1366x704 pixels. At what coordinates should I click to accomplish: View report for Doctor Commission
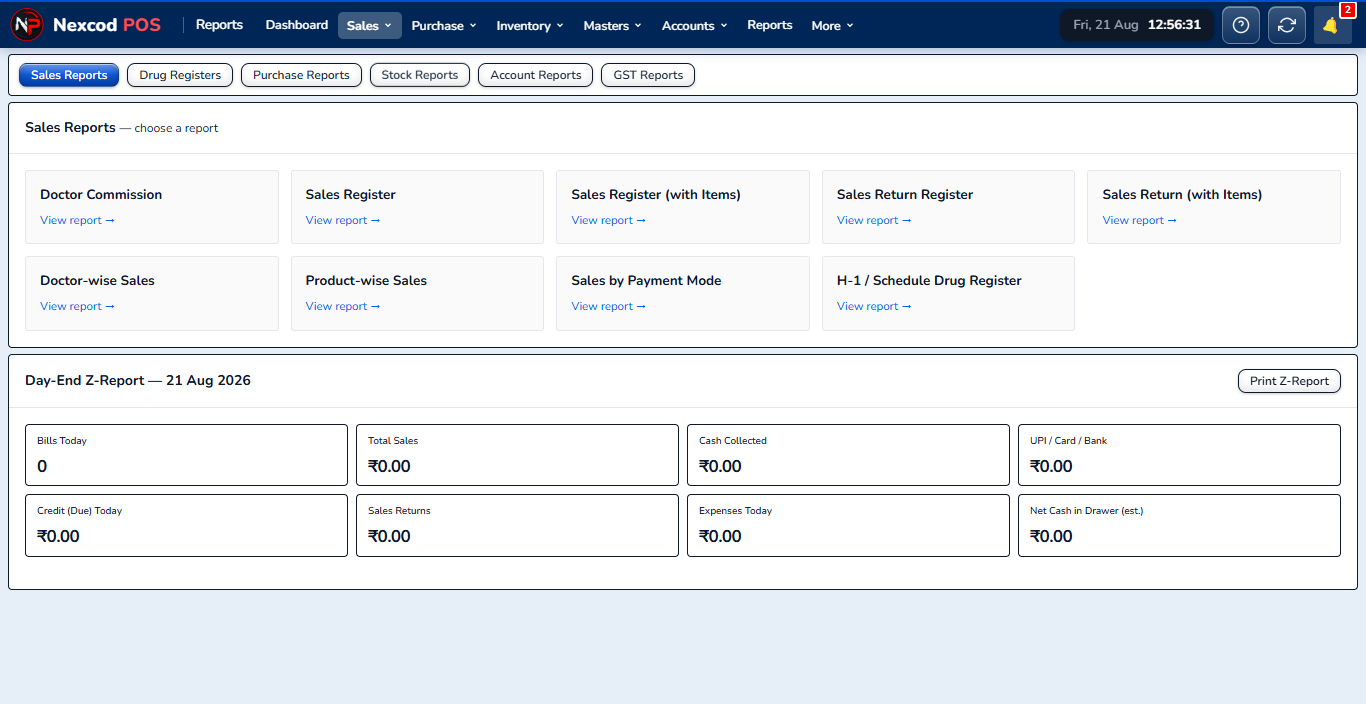tap(77, 220)
